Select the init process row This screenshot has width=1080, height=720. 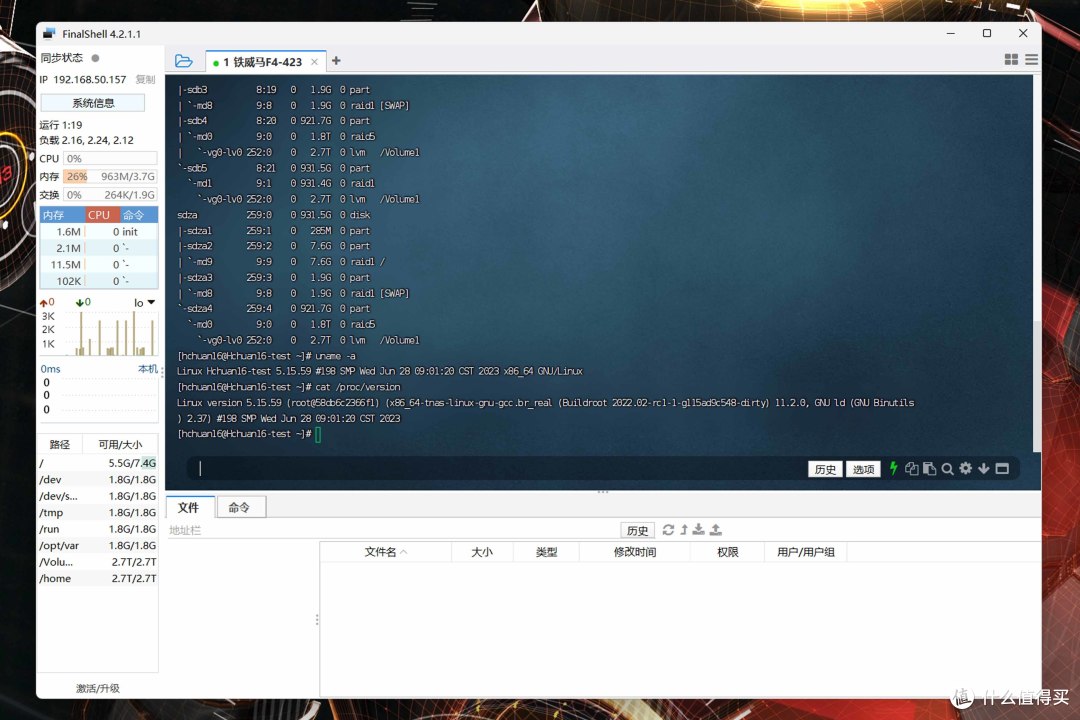click(98, 232)
